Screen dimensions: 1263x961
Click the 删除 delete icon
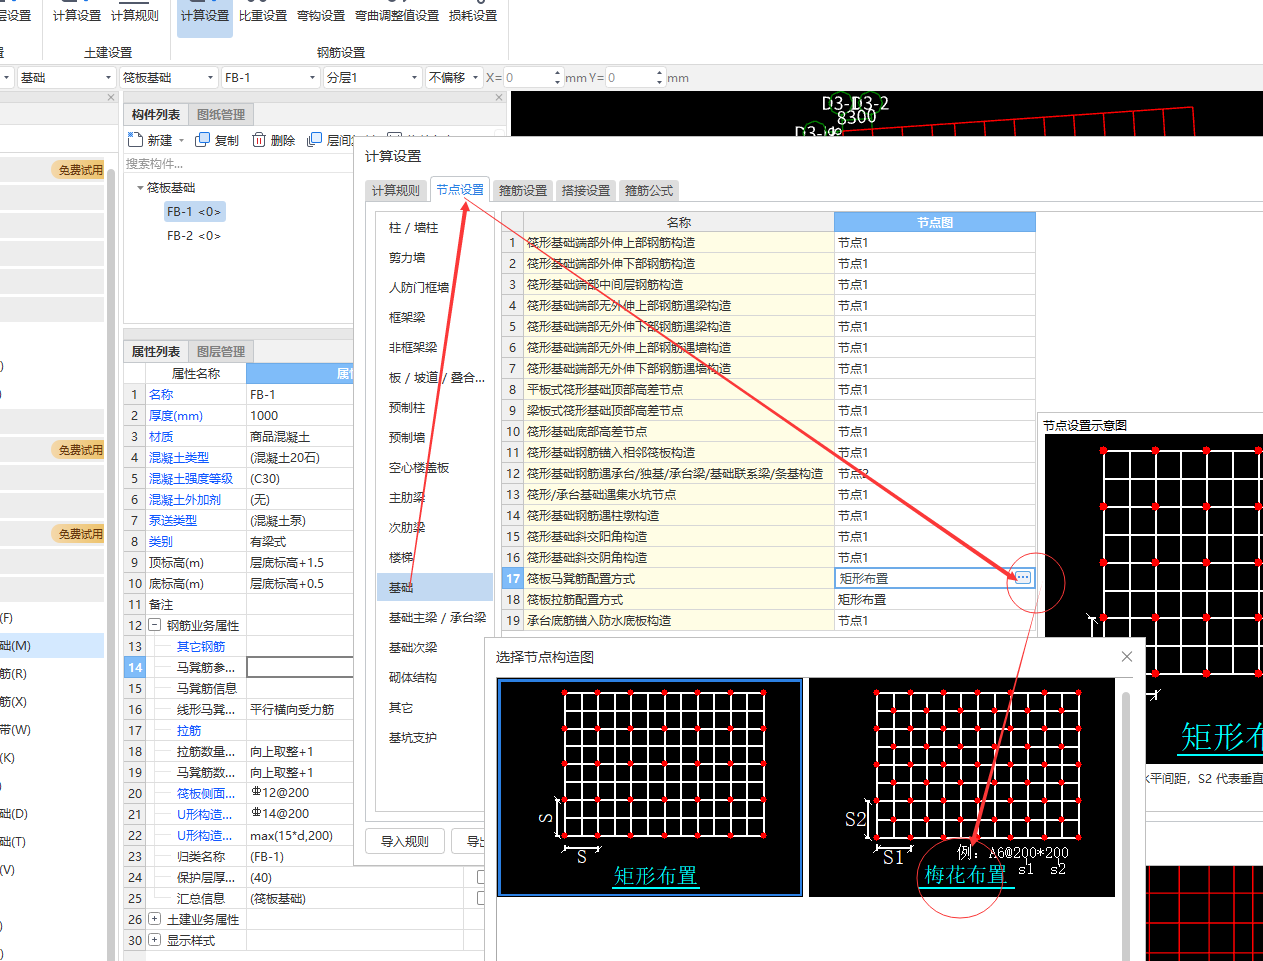(x=259, y=140)
